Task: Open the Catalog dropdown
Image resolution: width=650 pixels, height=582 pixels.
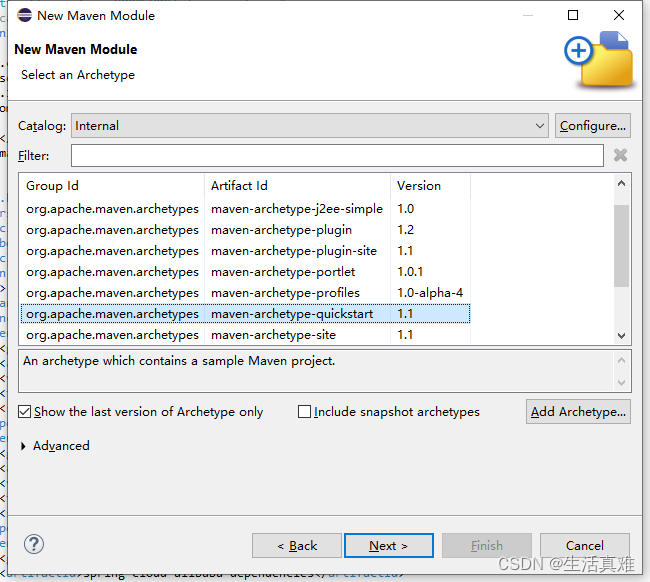Action: pyautogui.click(x=310, y=126)
